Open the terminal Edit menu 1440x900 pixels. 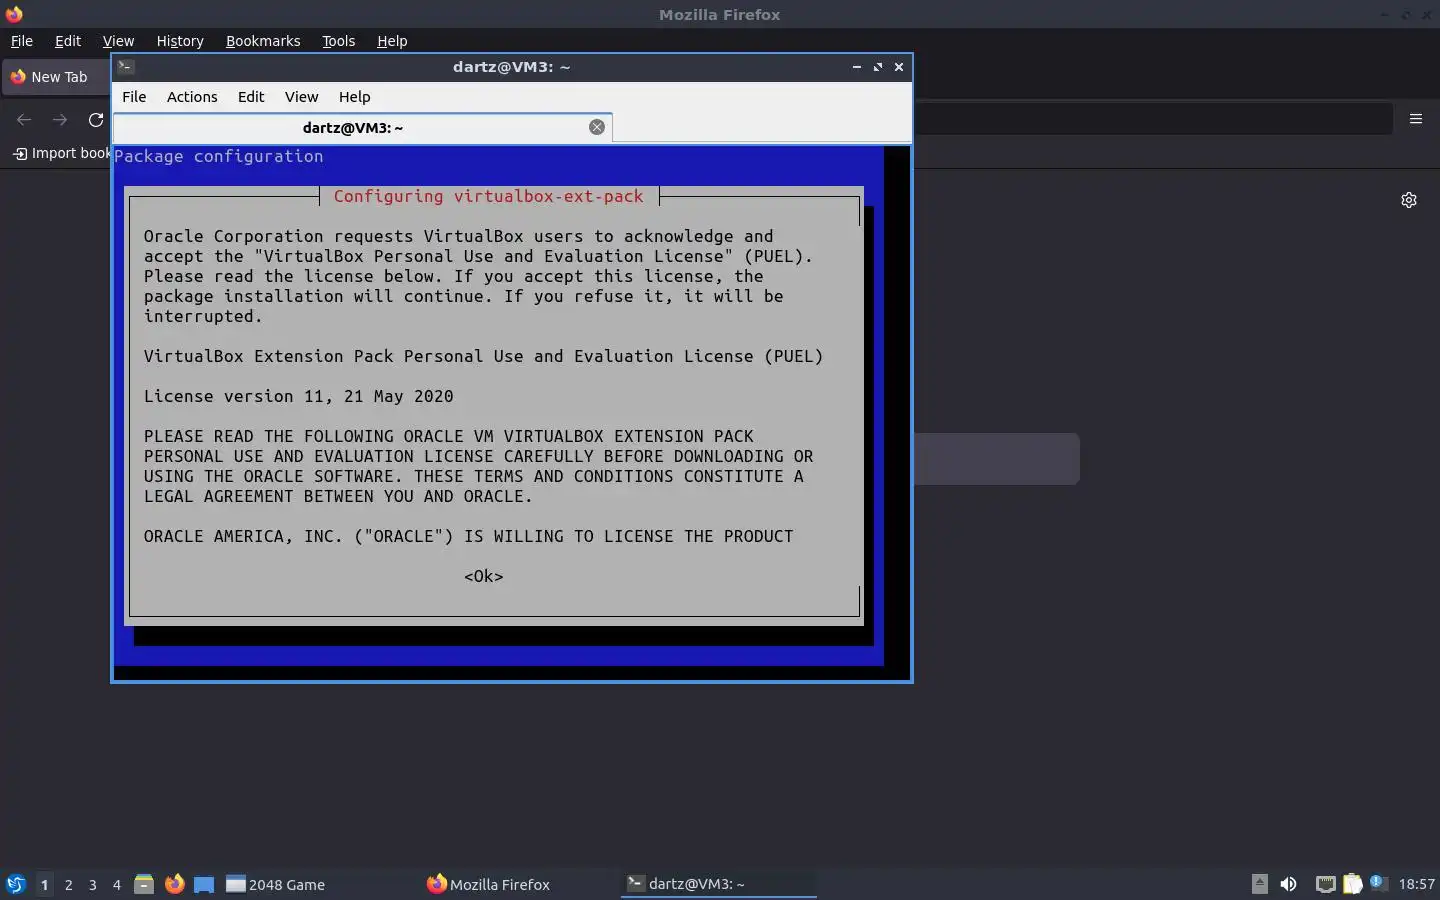coord(251,97)
